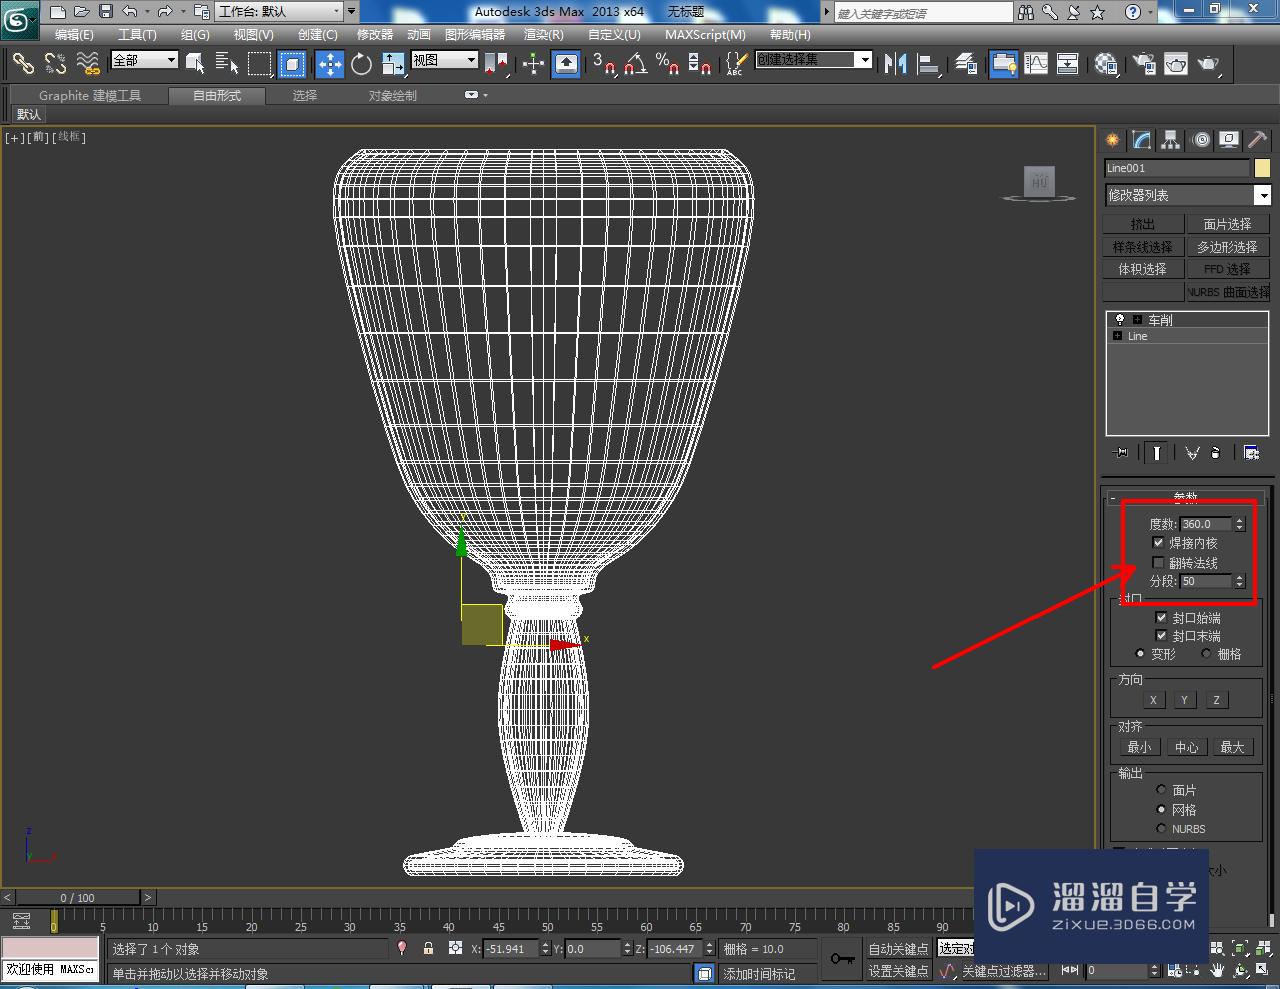Click Configure Modifier Sets icon
1280x989 pixels.
click(x=1251, y=453)
